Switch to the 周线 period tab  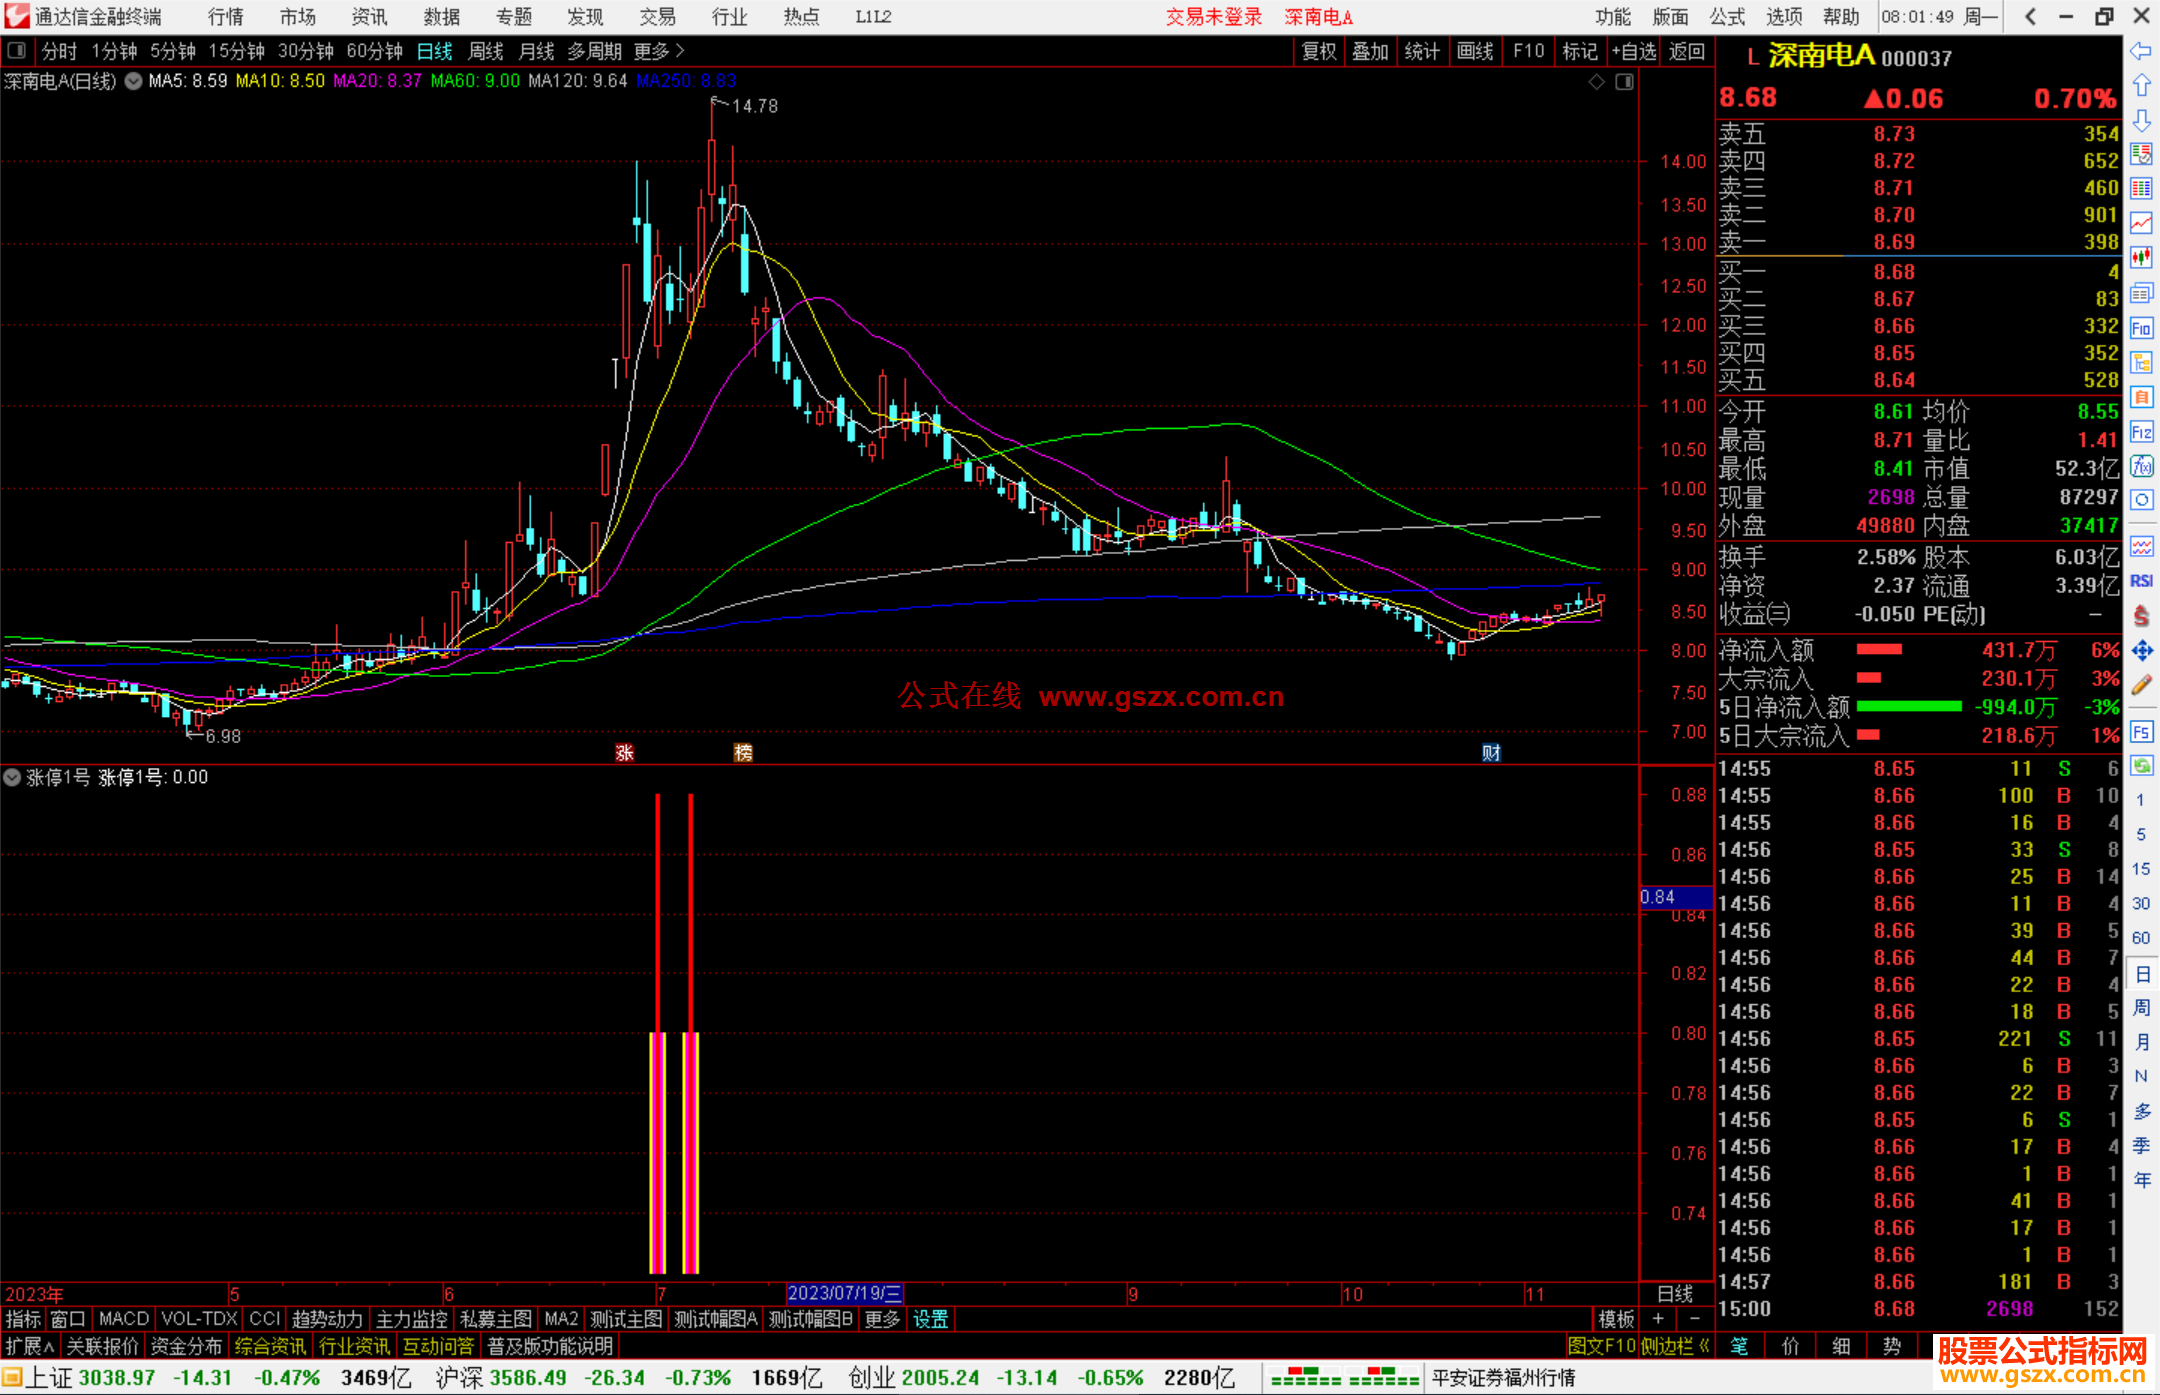486,51
